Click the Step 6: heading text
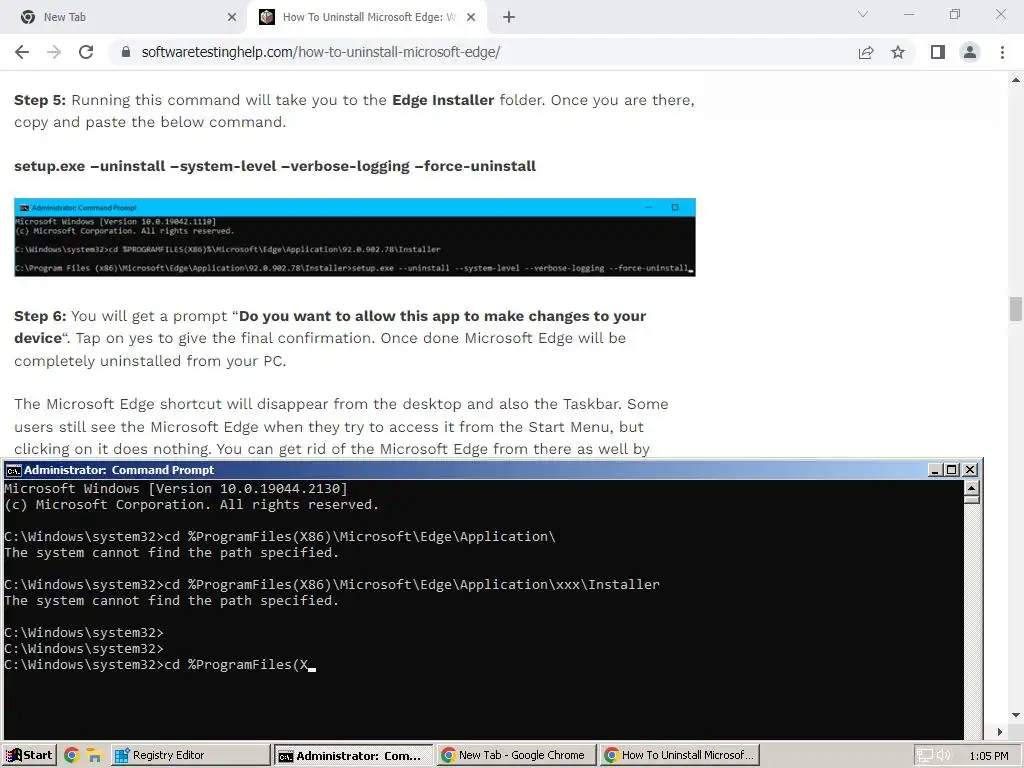 pyautogui.click(x=40, y=316)
